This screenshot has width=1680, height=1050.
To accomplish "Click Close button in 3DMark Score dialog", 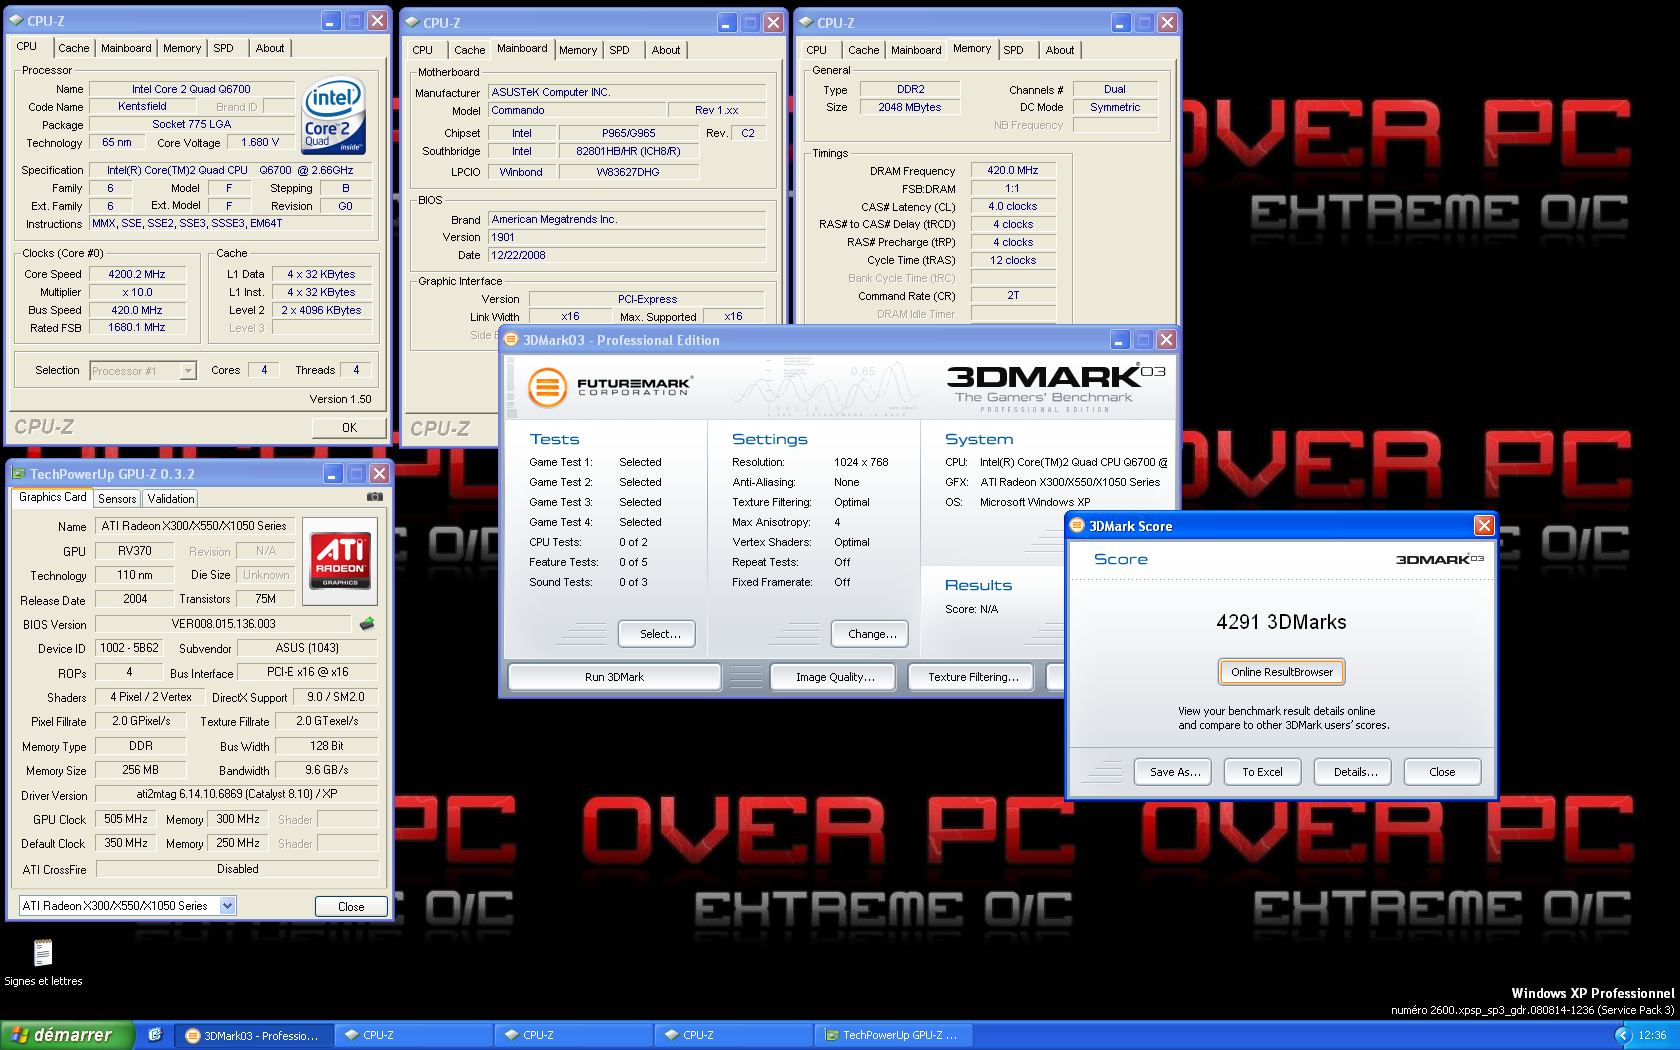I will click(1442, 772).
